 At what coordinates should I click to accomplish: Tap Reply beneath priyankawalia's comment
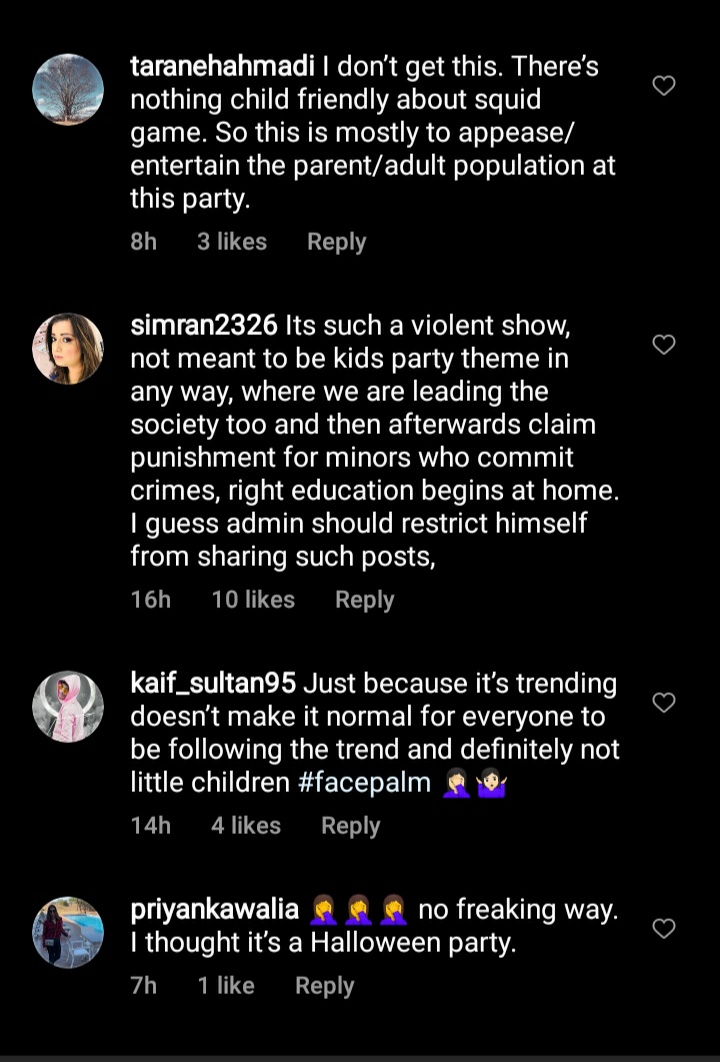(324, 985)
